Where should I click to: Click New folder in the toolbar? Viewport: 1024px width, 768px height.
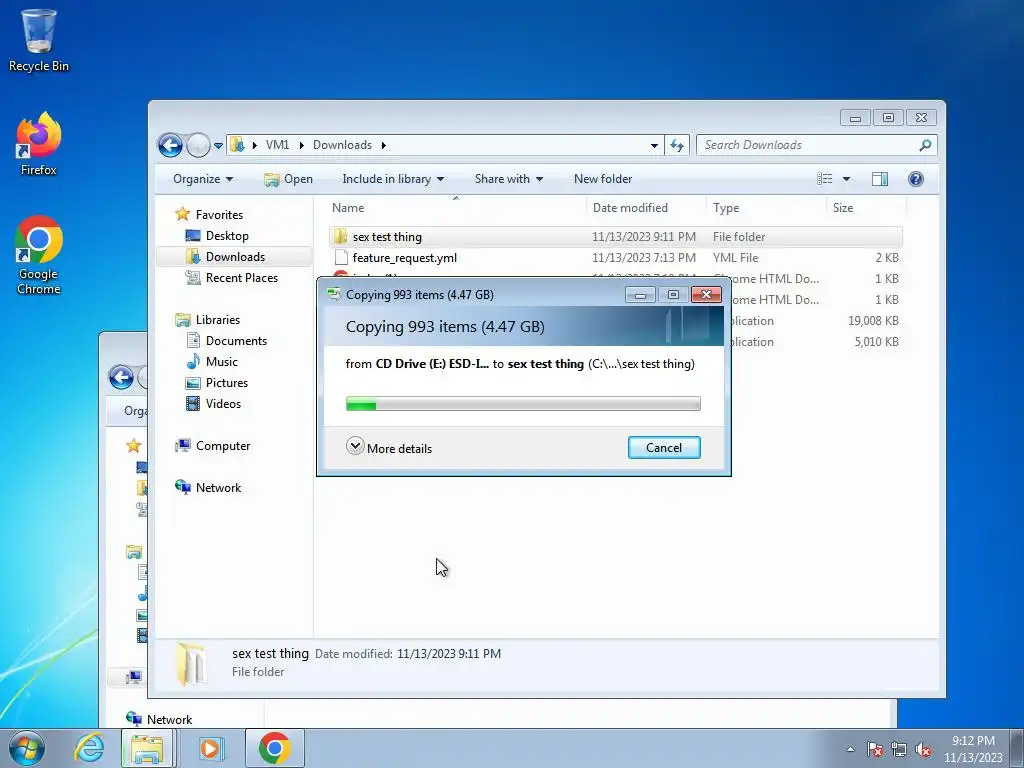point(603,179)
